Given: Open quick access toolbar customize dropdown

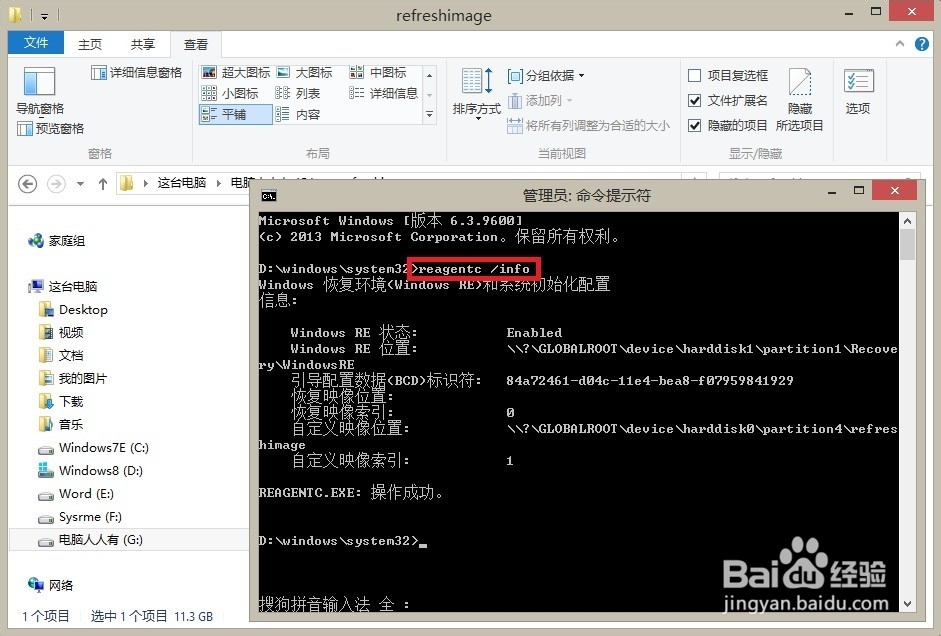Looking at the screenshot, I should (44, 16).
